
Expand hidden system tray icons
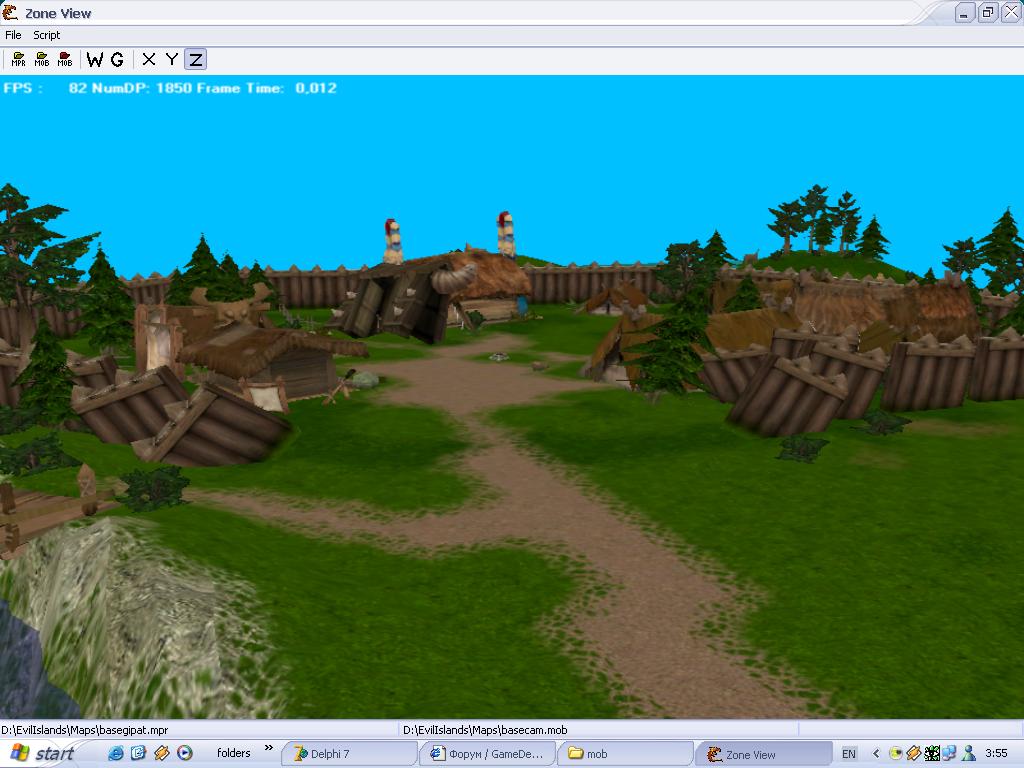coord(876,754)
